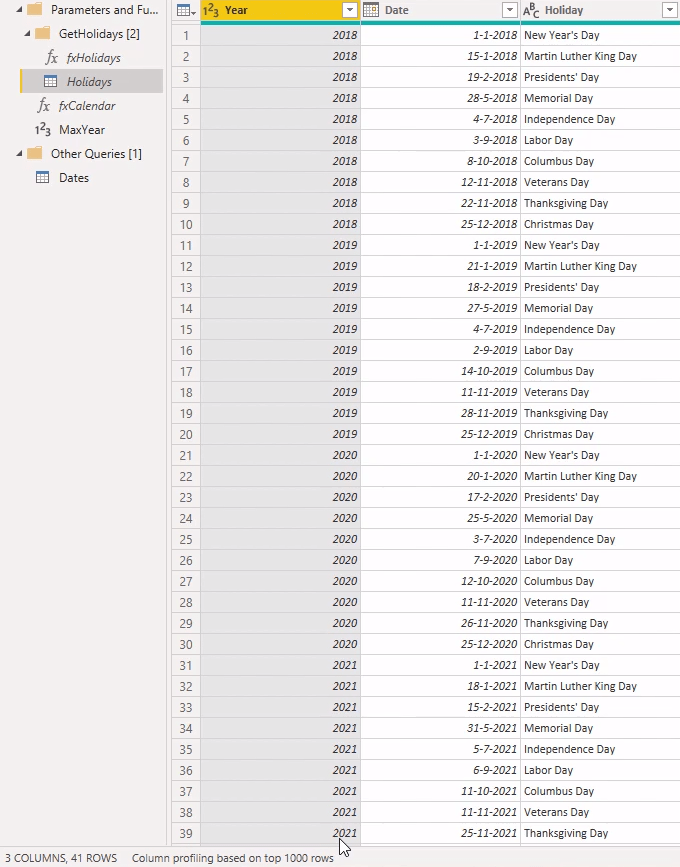Viewport: 680px width, 867px height.
Task: Click the Year column whole-number type icon
Action: [x=211, y=10]
